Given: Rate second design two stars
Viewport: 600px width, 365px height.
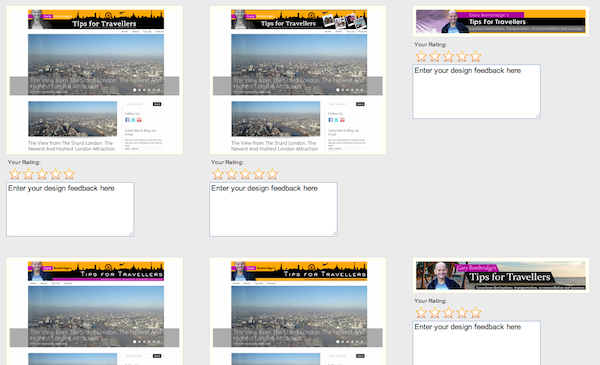Looking at the screenshot, I should [x=232, y=174].
